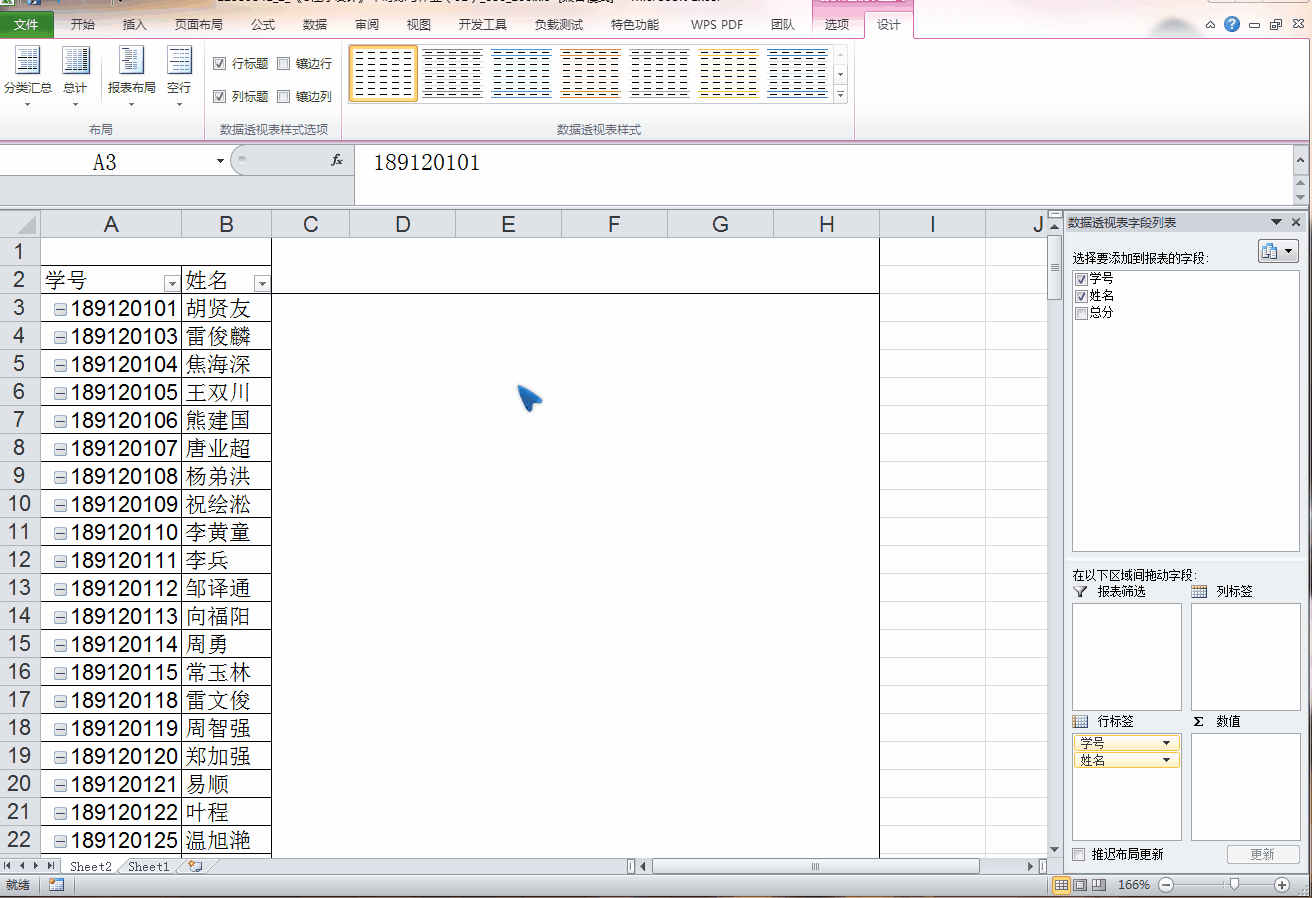Open the 学号 column filter dropdown
The height and width of the screenshot is (898, 1312).
[x=171, y=284]
